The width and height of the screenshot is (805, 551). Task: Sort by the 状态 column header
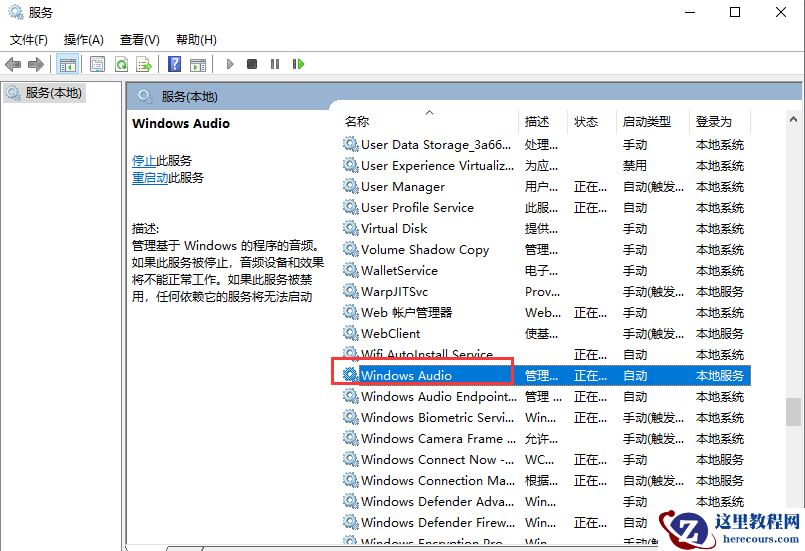tap(591, 122)
